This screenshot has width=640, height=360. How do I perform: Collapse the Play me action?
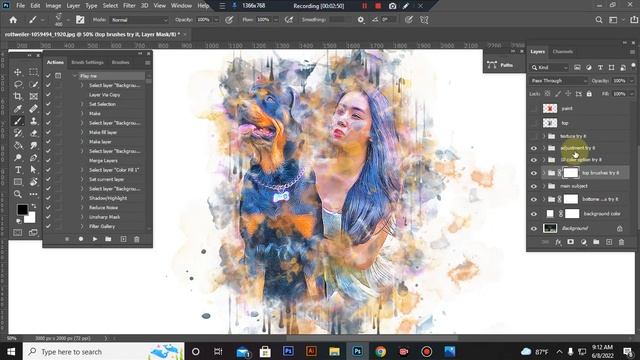coord(75,76)
